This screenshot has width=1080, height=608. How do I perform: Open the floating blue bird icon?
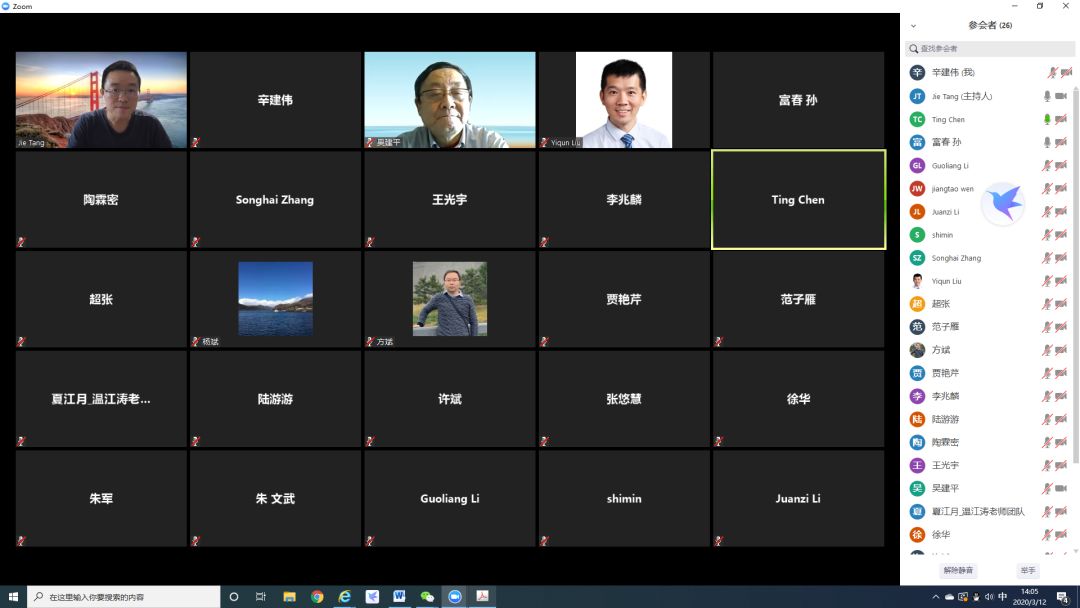tap(1003, 204)
